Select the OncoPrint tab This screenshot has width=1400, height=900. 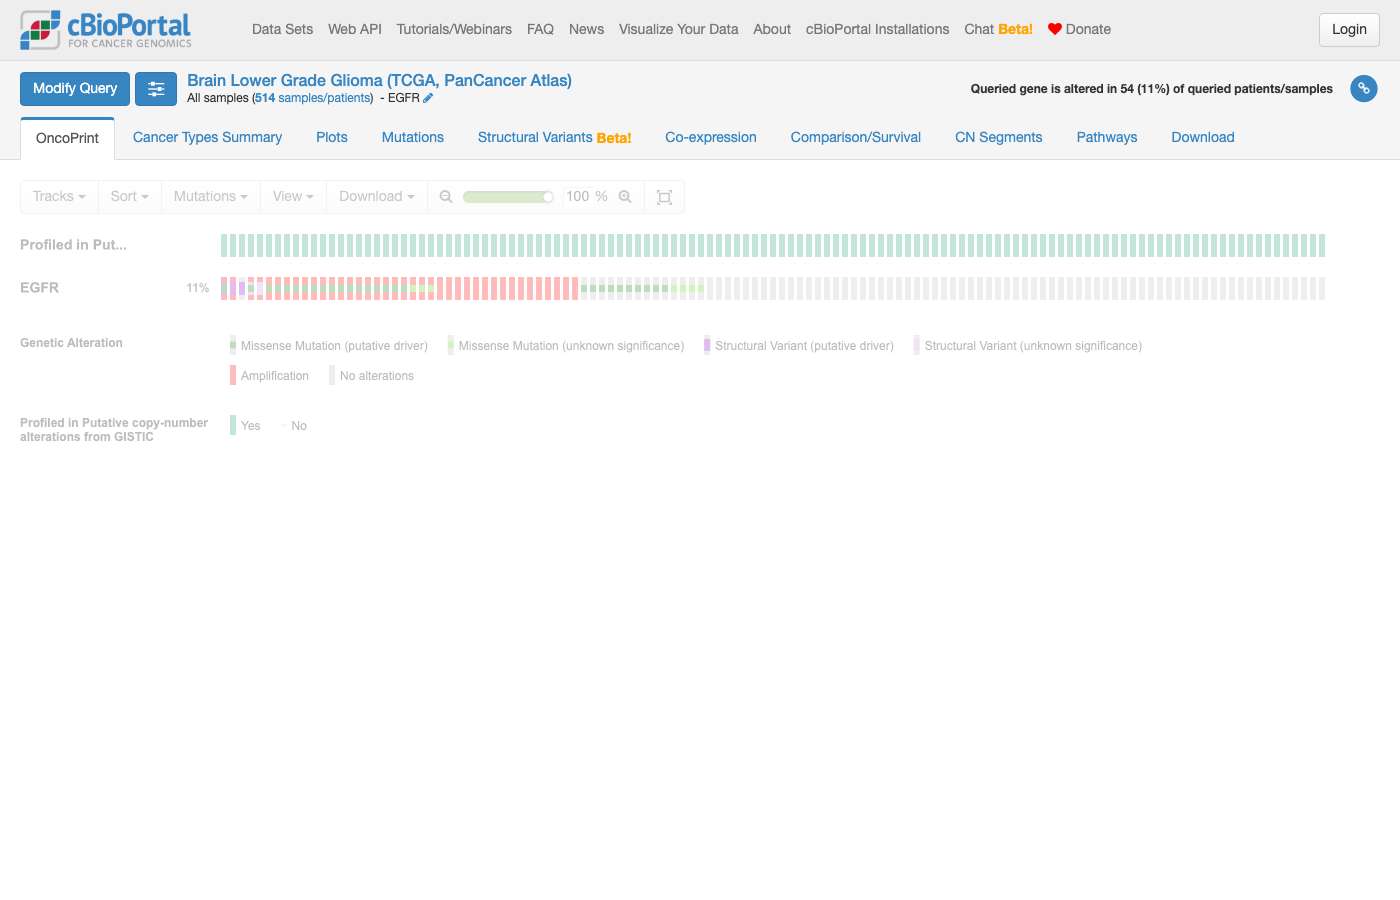67,139
